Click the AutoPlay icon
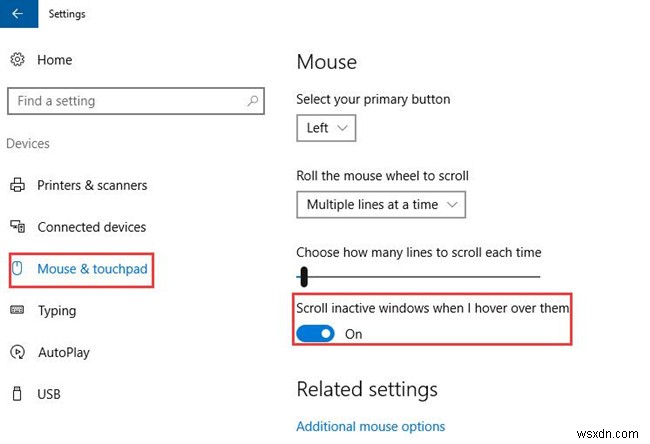Image resolution: width=650 pixels, height=444 pixels. (x=18, y=353)
